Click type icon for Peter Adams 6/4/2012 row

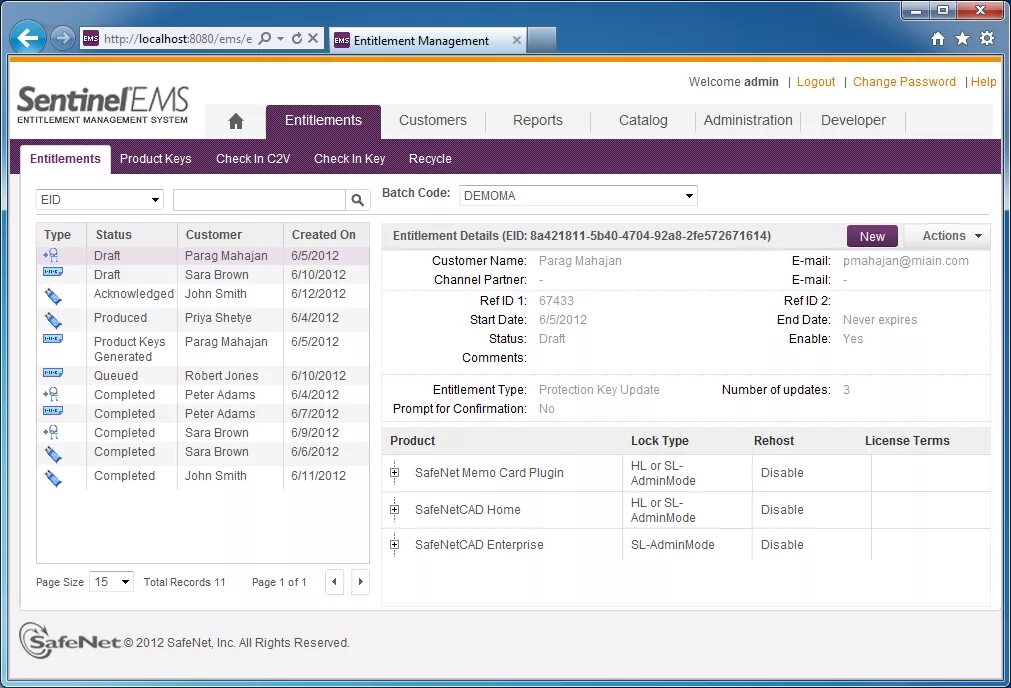pyautogui.click(x=51, y=395)
